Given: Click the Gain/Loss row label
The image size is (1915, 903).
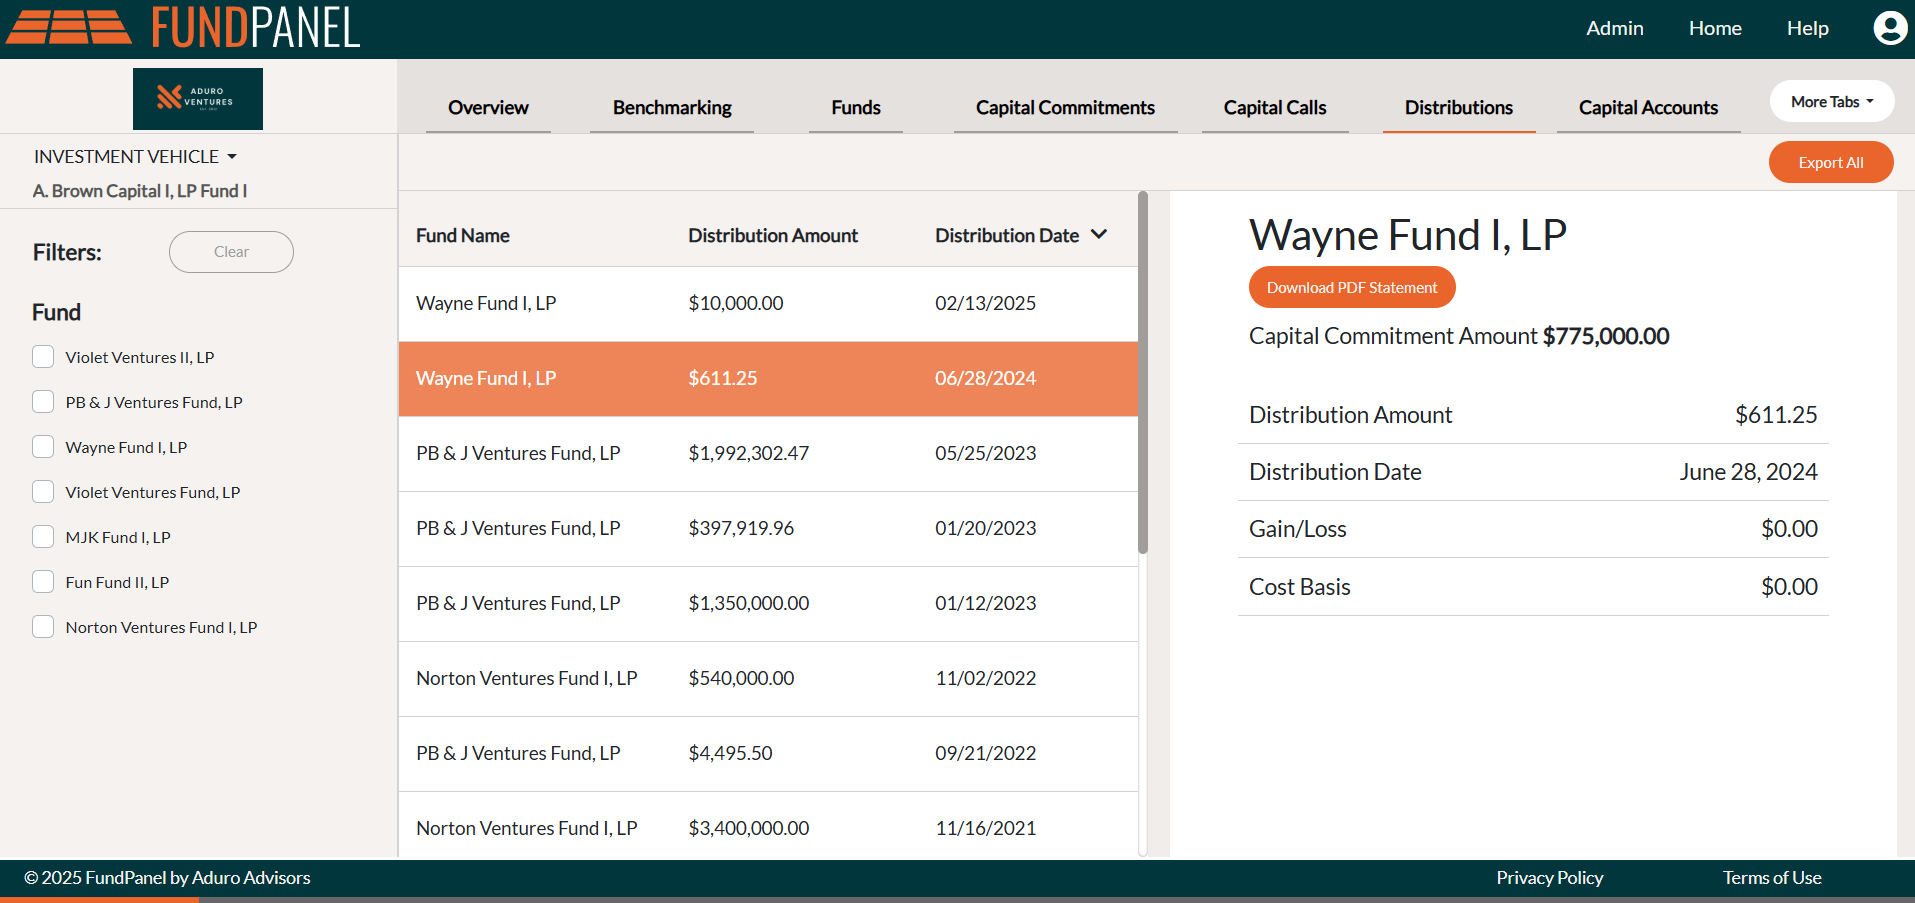Looking at the screenshot, I should [1298, 529].
